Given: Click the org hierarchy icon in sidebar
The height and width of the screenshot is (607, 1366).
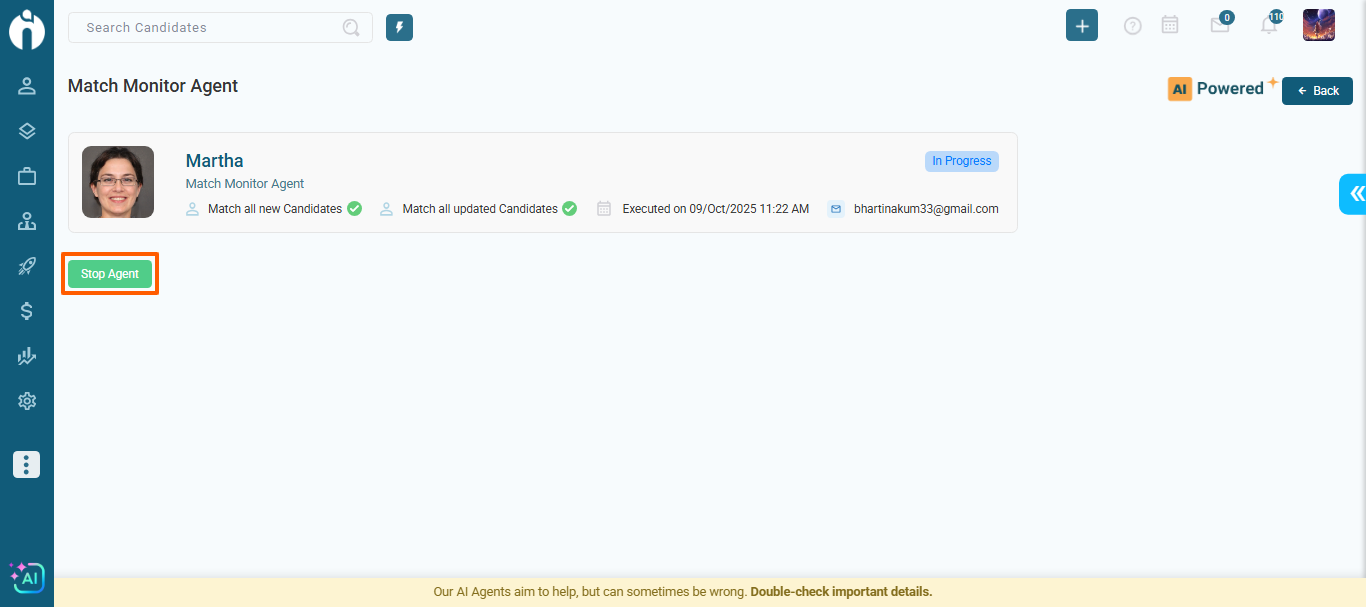Looking at the screenshot, I should [27, 222].
